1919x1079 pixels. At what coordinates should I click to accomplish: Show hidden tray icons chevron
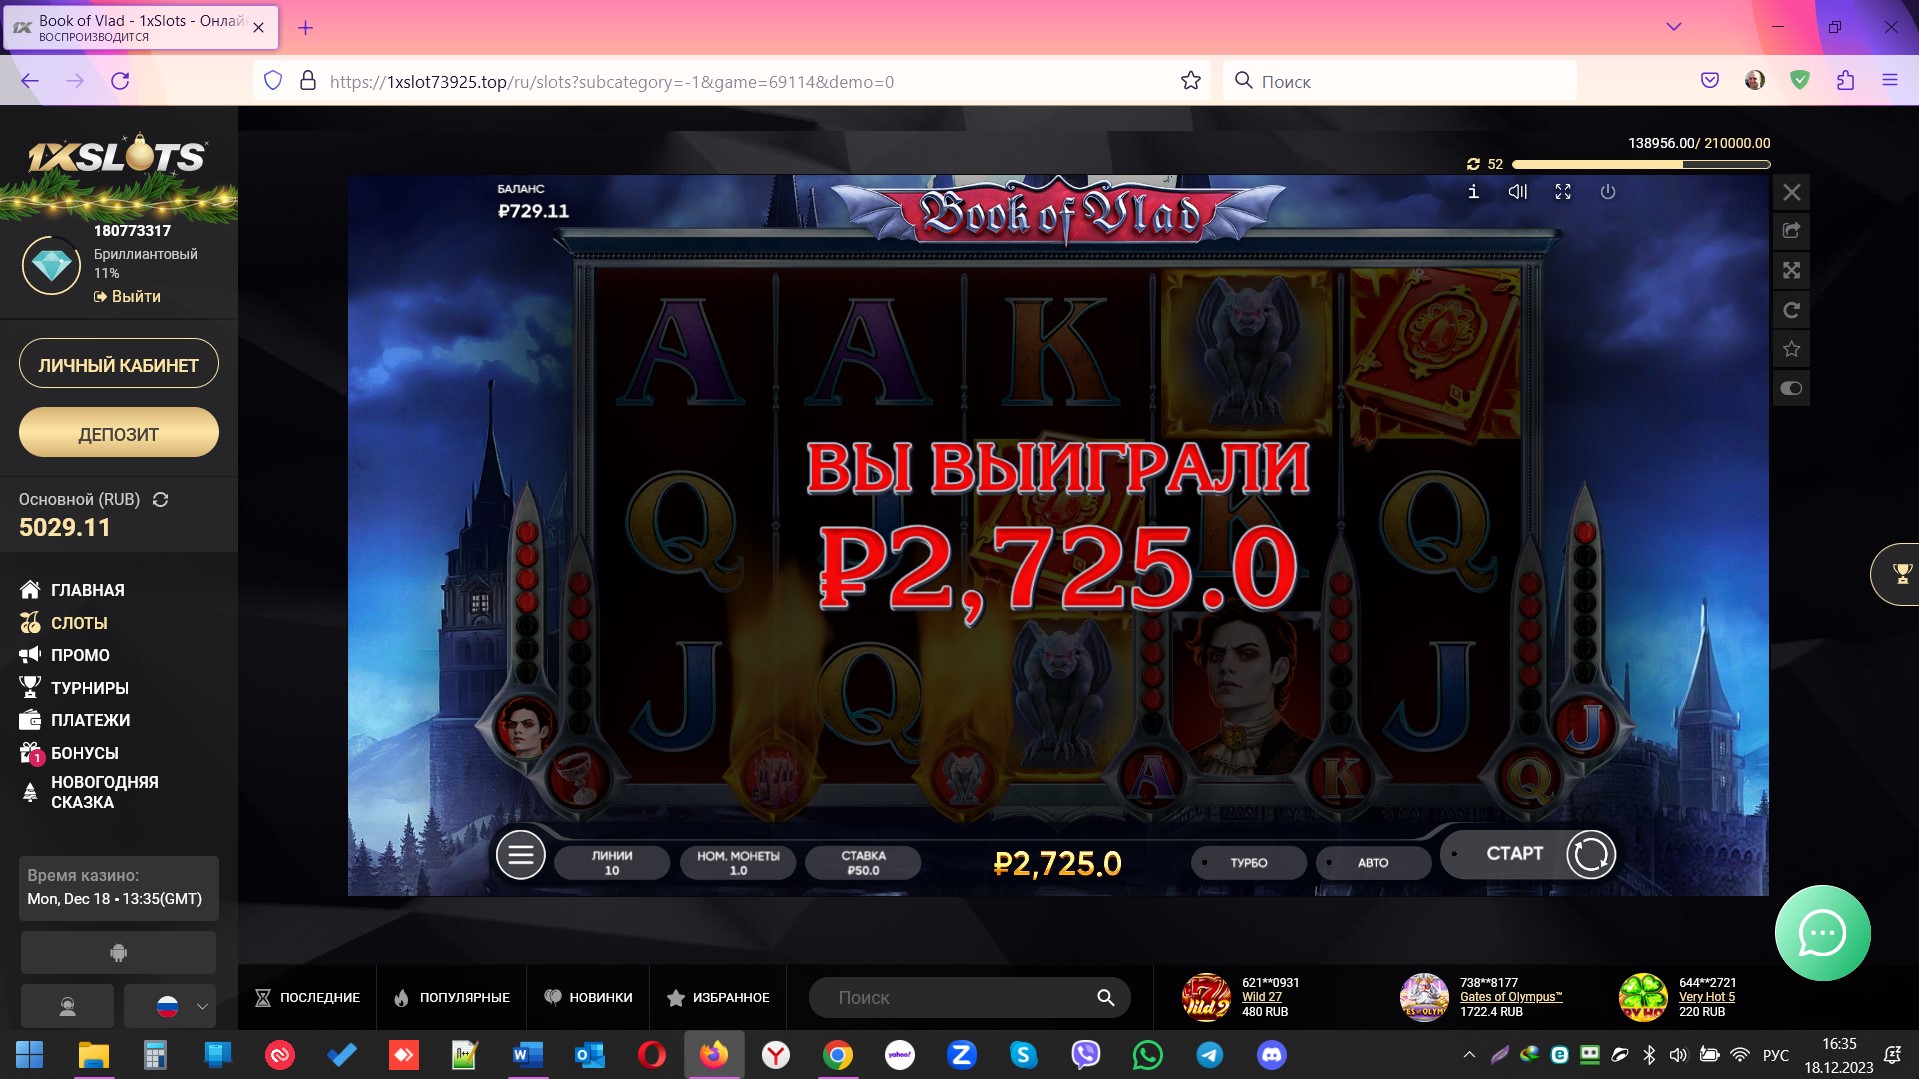[1469, 1055]
